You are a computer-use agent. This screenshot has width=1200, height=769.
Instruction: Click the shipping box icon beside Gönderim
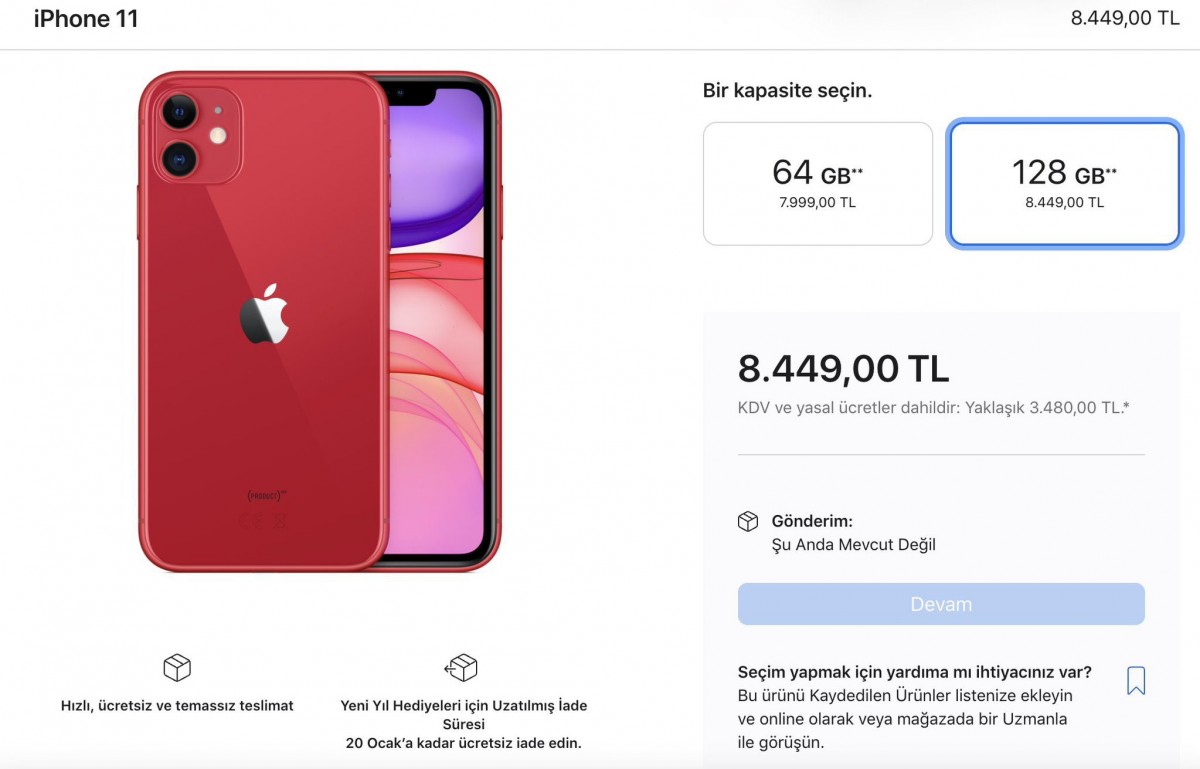tap(748, 522)
